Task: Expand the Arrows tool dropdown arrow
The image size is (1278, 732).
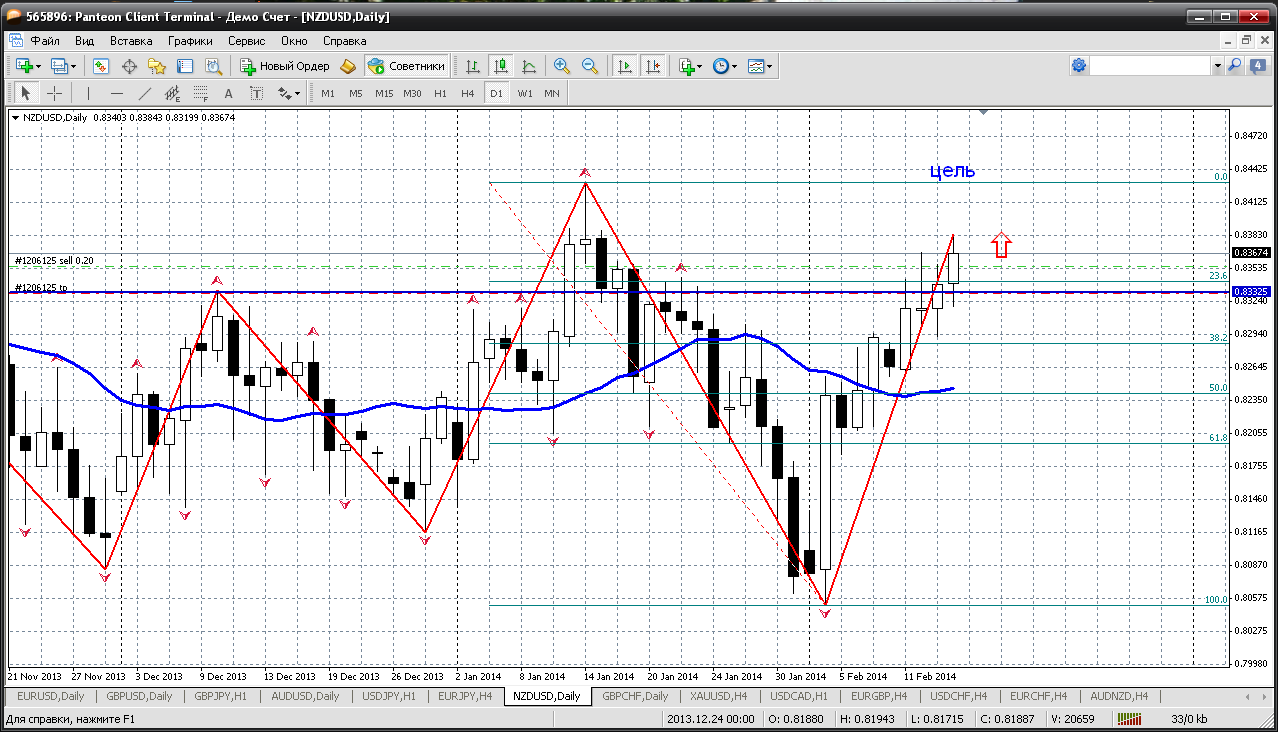Action: 298,93
